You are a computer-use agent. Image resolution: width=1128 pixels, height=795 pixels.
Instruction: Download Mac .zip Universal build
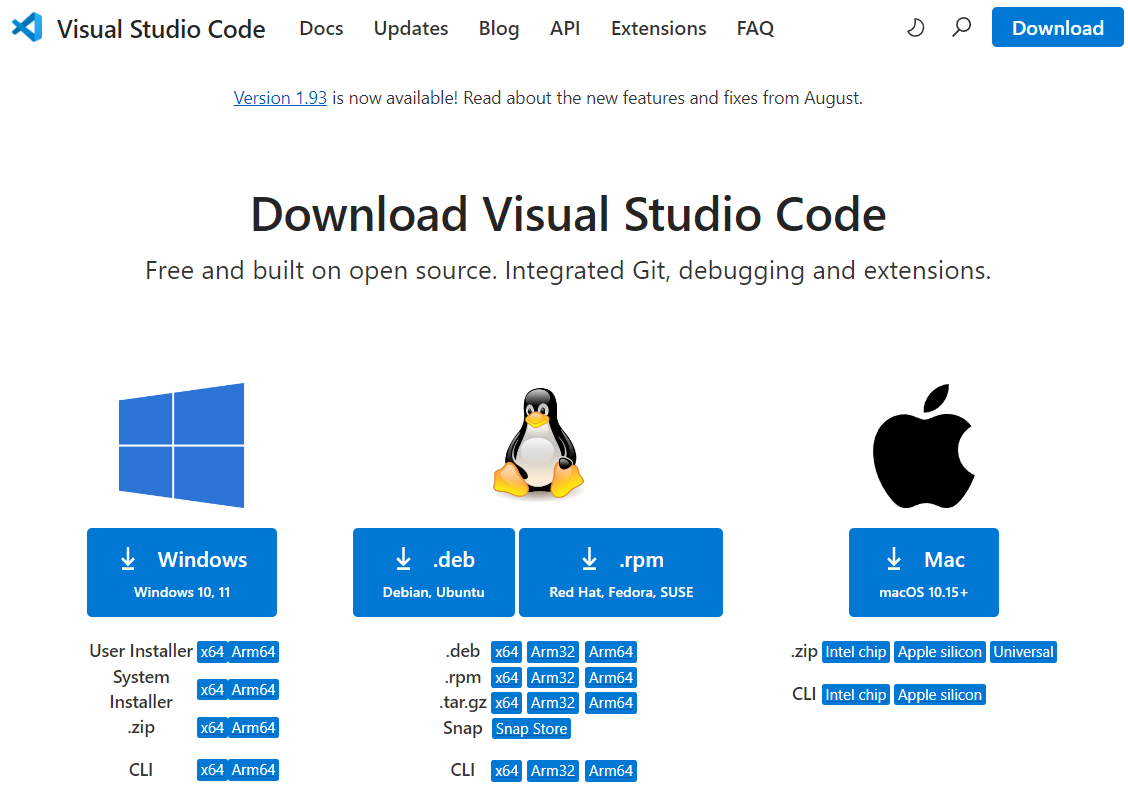coord(1023,652)
